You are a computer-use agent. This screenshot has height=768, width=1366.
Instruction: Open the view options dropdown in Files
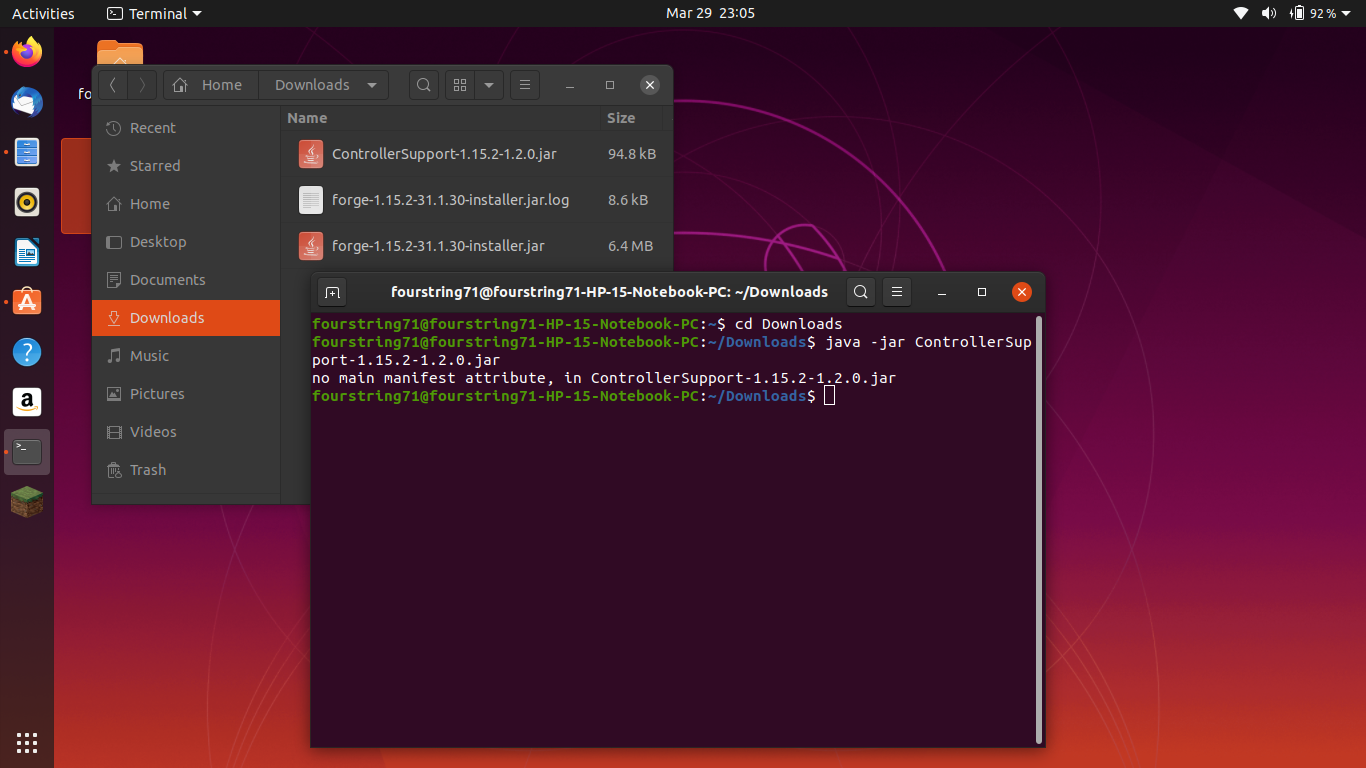489,85
